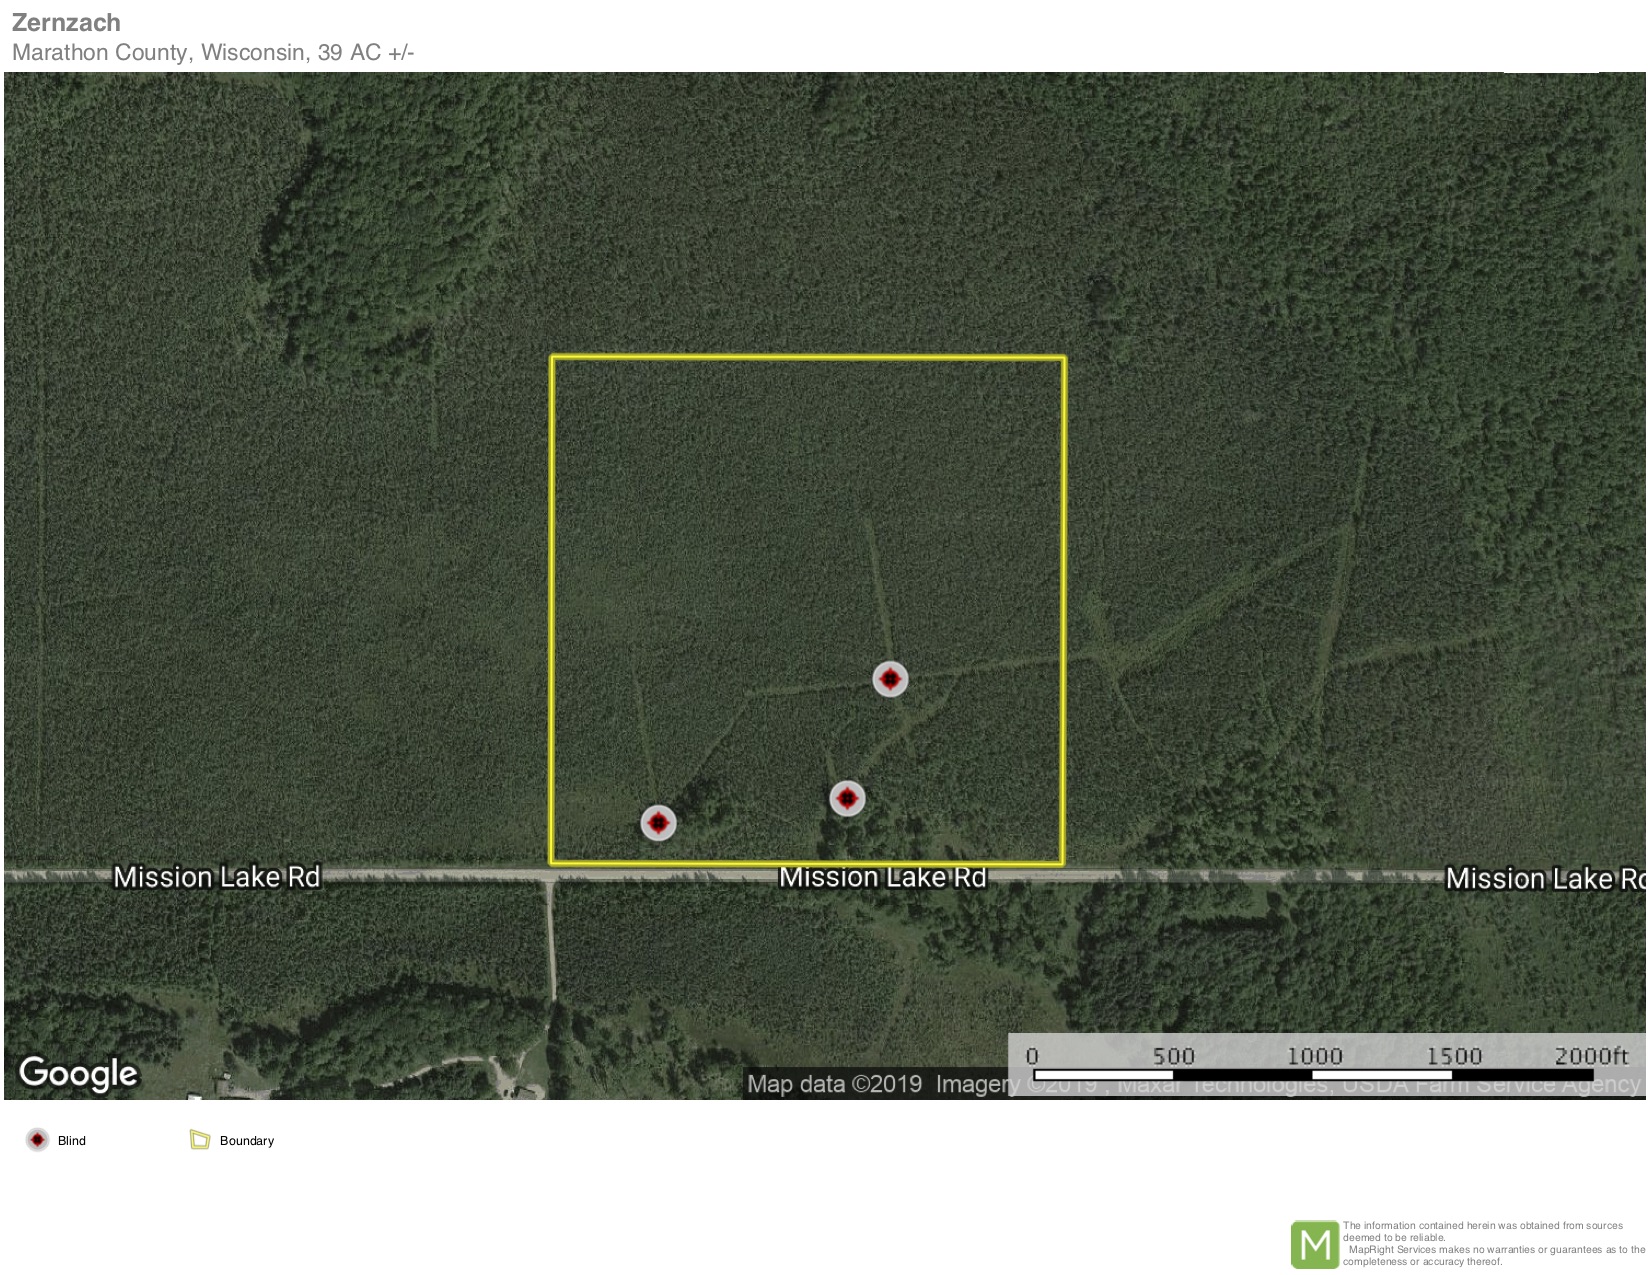The image size is (1650, 1275).
Task: Click the green MapRight M logo
Action: pyautogui.click(x=1314, y=1245)
